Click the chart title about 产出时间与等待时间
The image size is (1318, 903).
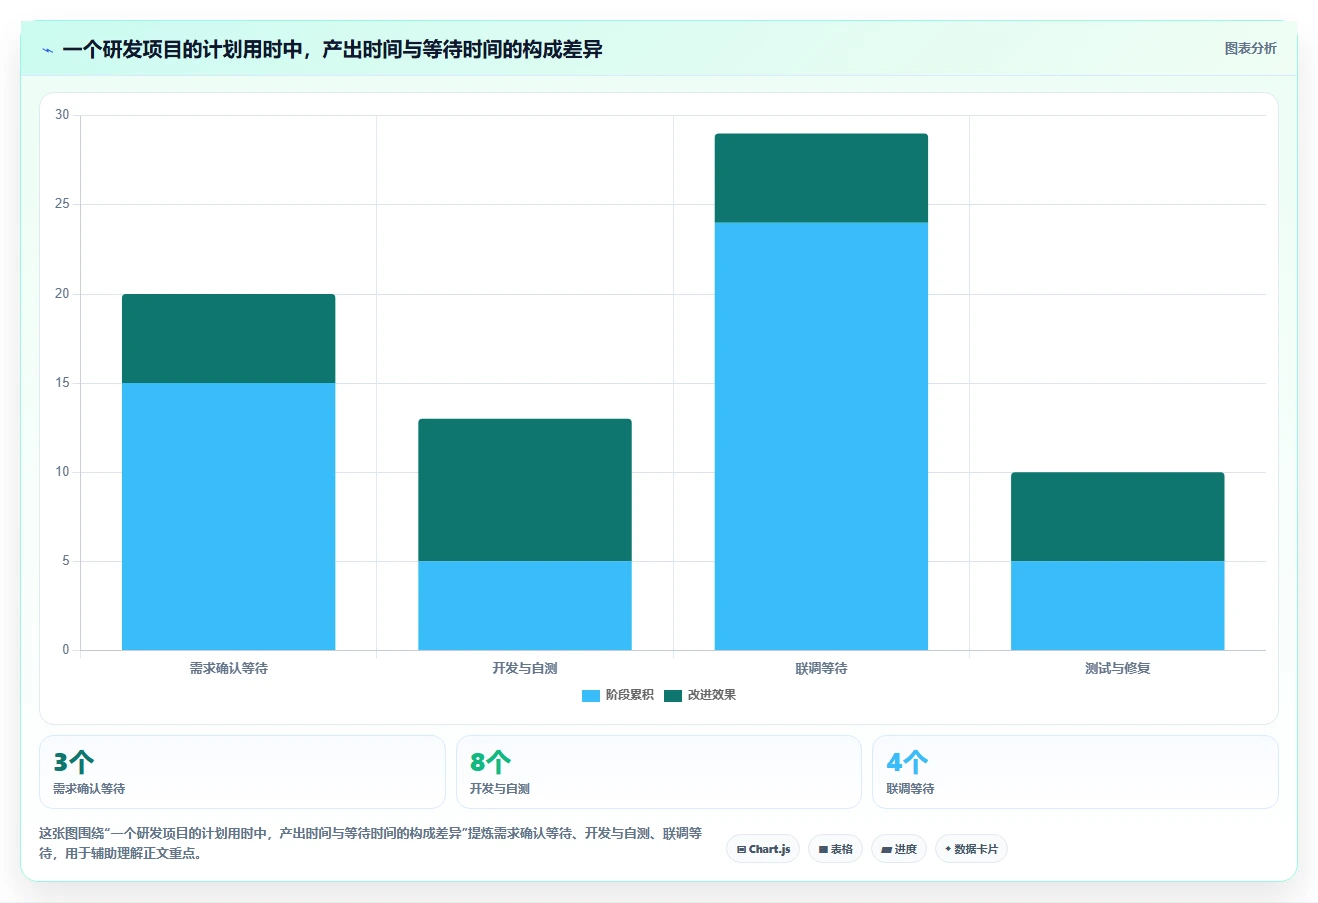332,50
